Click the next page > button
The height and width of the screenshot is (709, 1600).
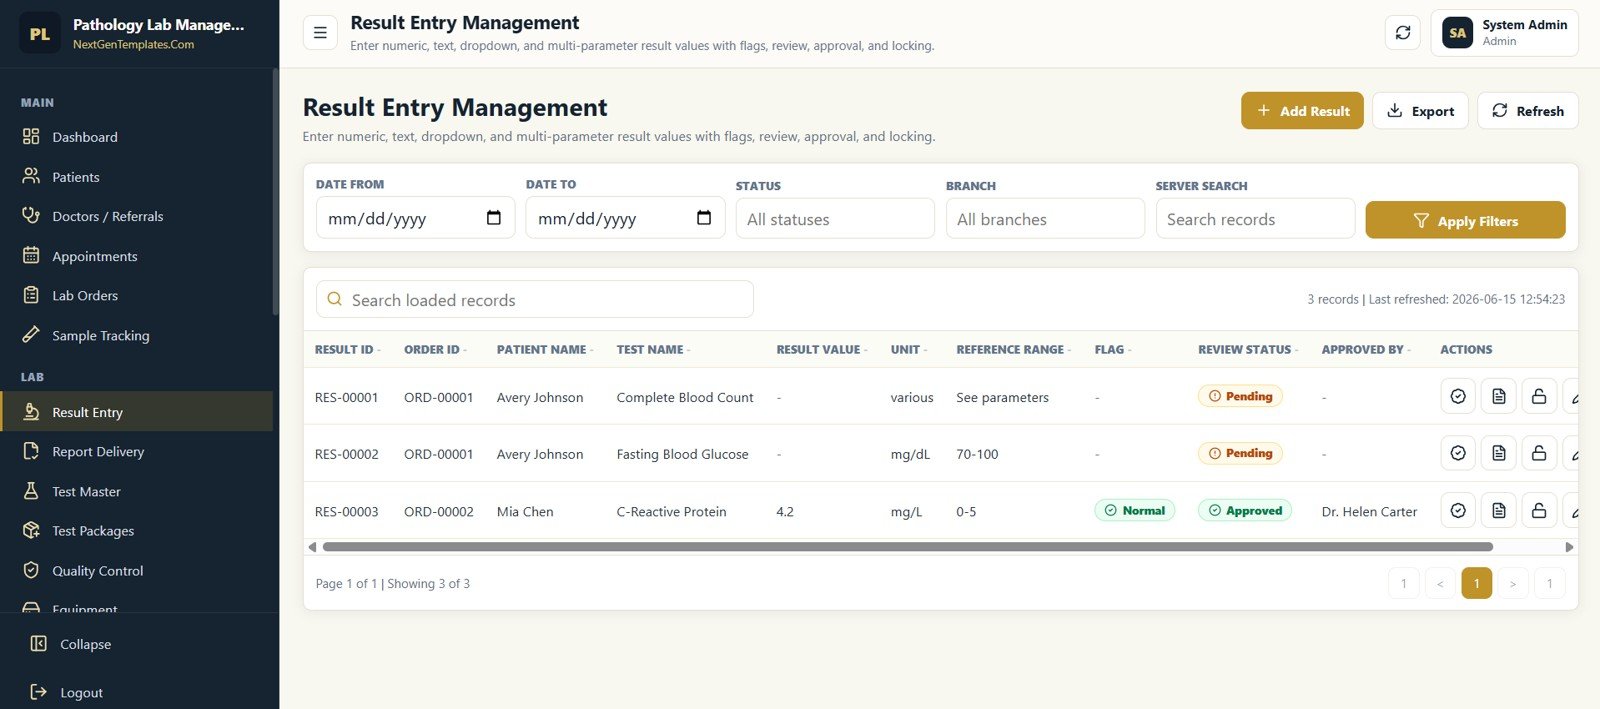pos(1513,583)
